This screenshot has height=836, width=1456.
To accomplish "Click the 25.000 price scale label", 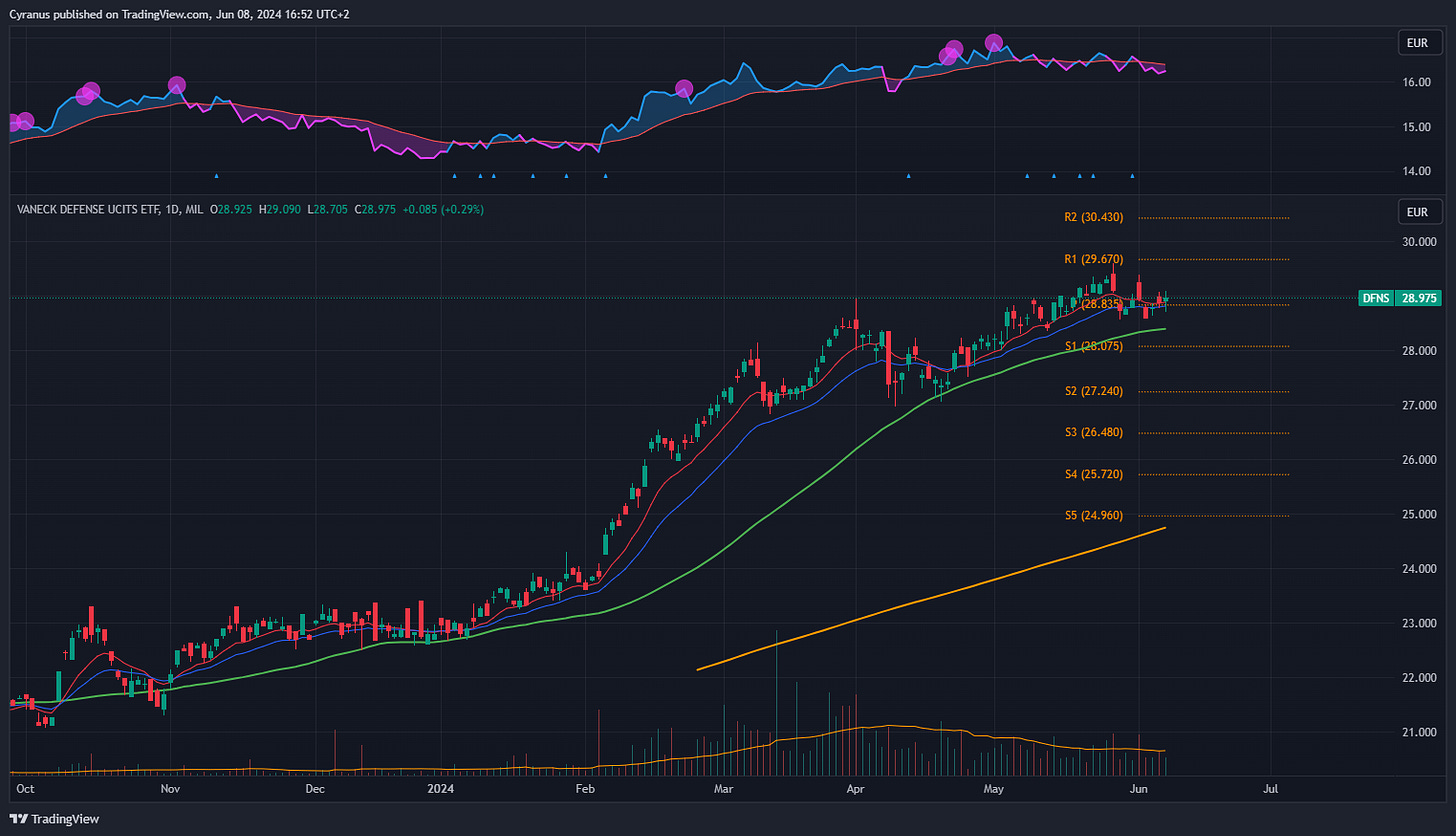I will click(x=1419, y=514).
